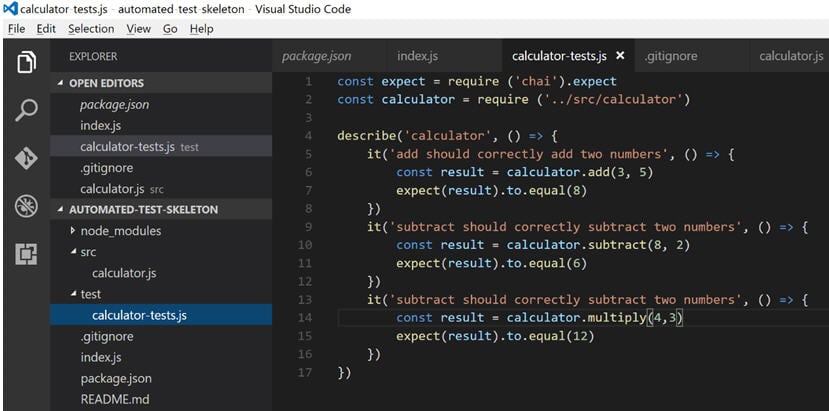This screenshot has width=829, height=411.
Task: Click expect(result).to.equal(12) on line 15
Action: (495, 336)
